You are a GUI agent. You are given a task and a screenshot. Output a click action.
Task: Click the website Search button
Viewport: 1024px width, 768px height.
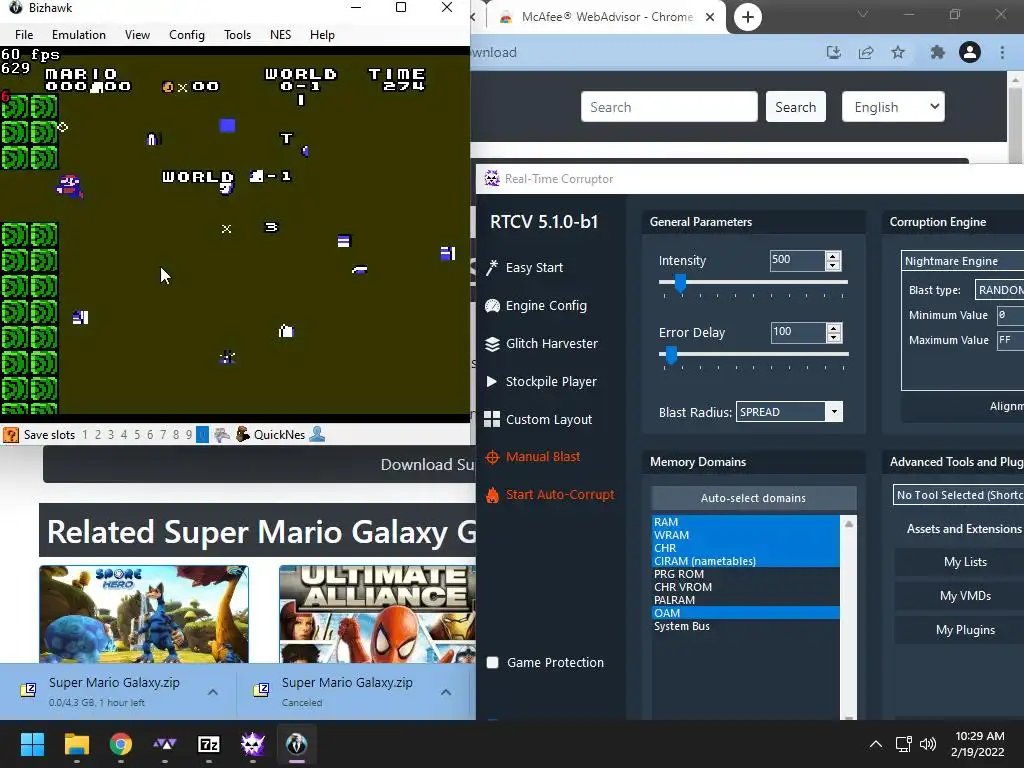[795, 106]
